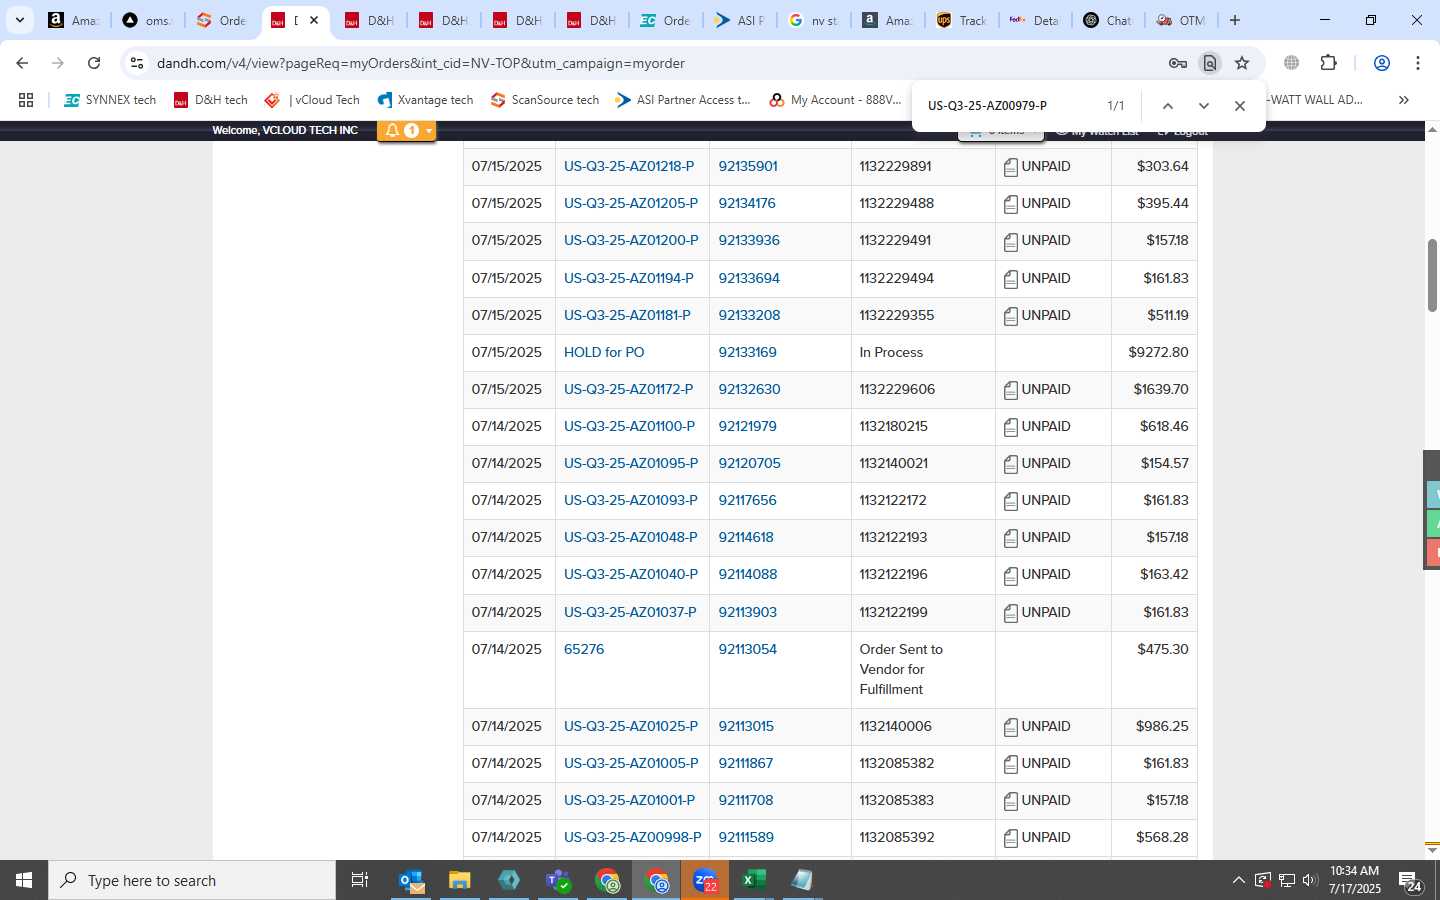Switch to the nv st Google tab
The image size is (1440, 900).
coord(813,20)
